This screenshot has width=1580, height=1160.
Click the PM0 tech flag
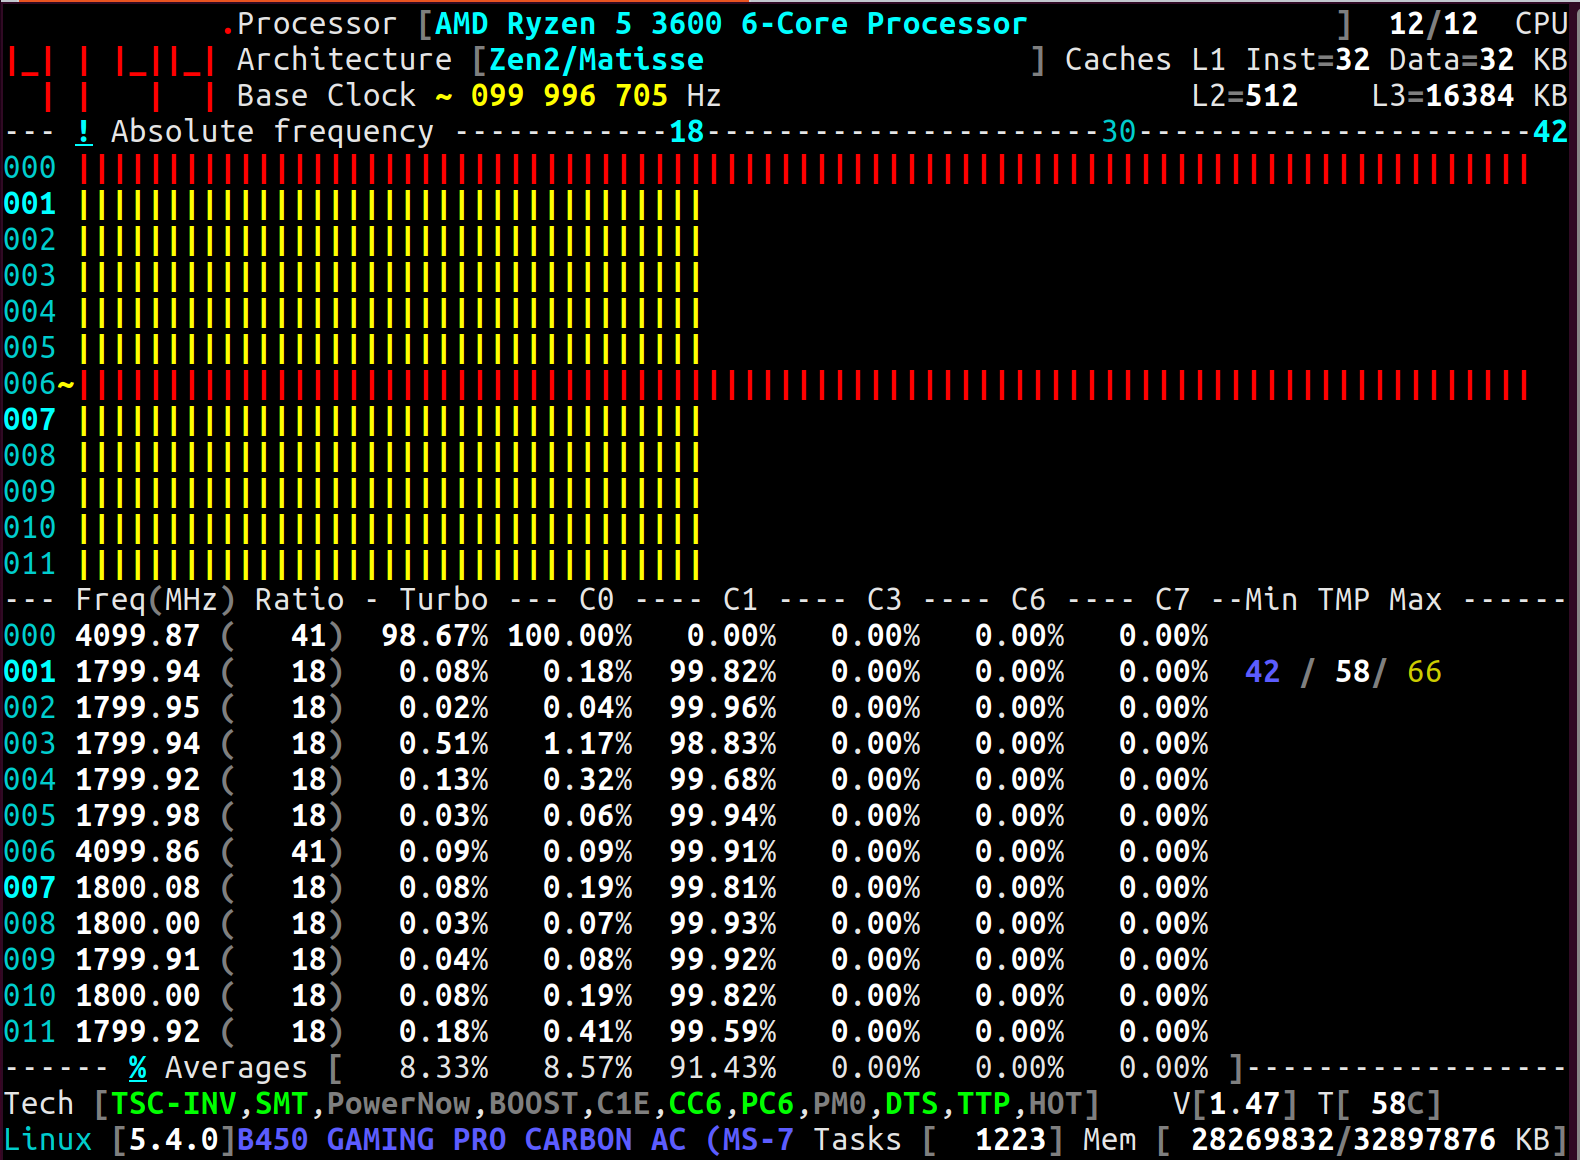pos(839,1104)
